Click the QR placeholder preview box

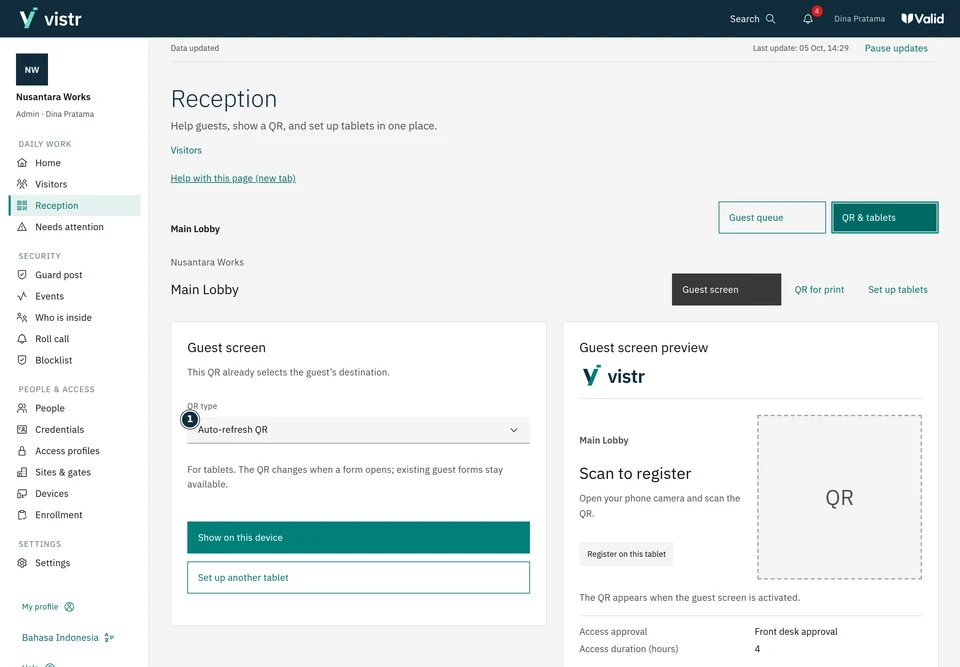(x=839, y=497)
